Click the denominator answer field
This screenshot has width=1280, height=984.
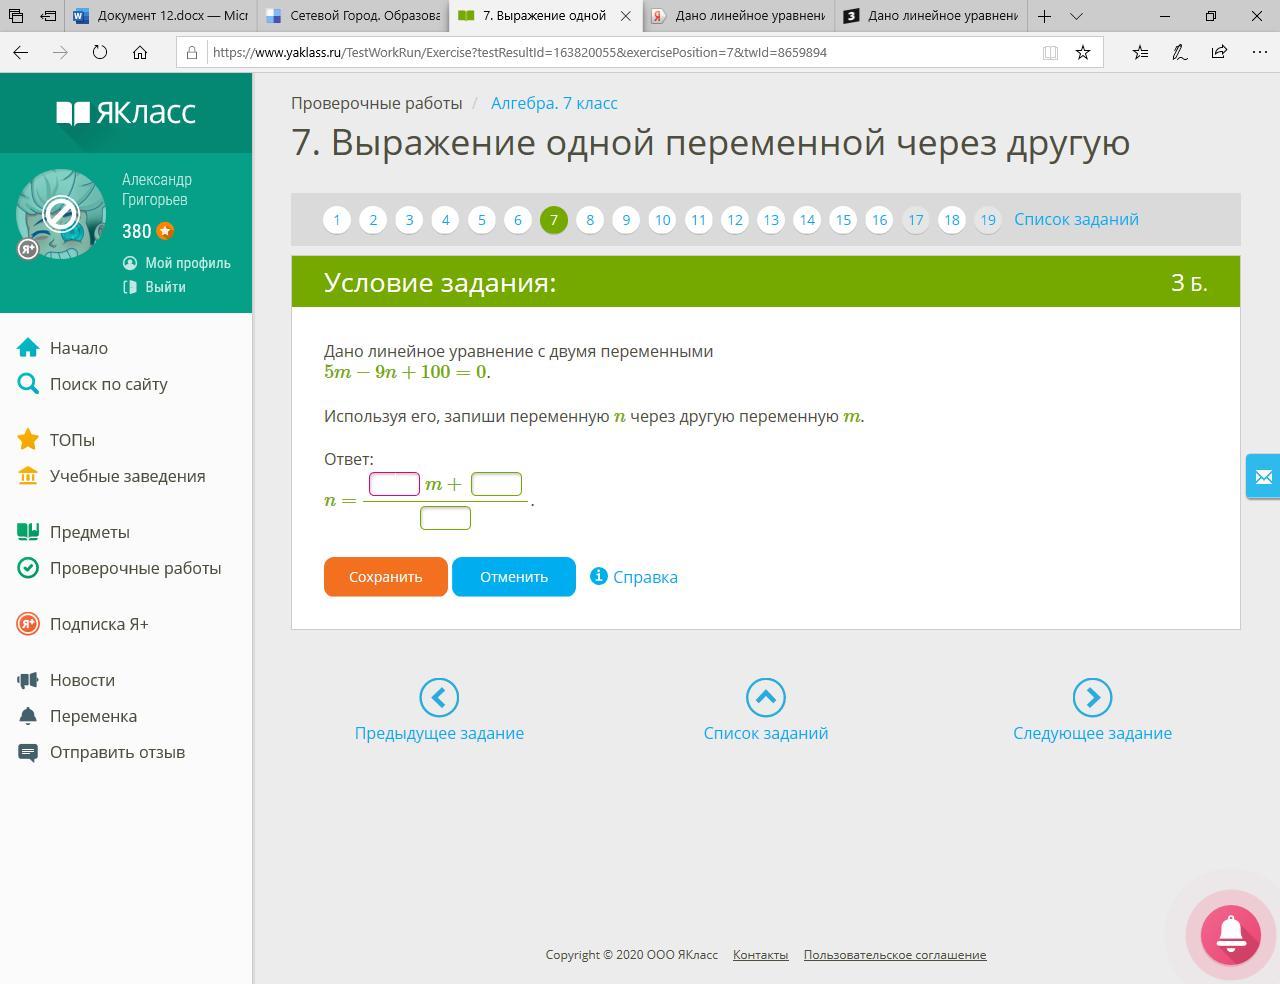pyautogui.click(x=445, y=518)
